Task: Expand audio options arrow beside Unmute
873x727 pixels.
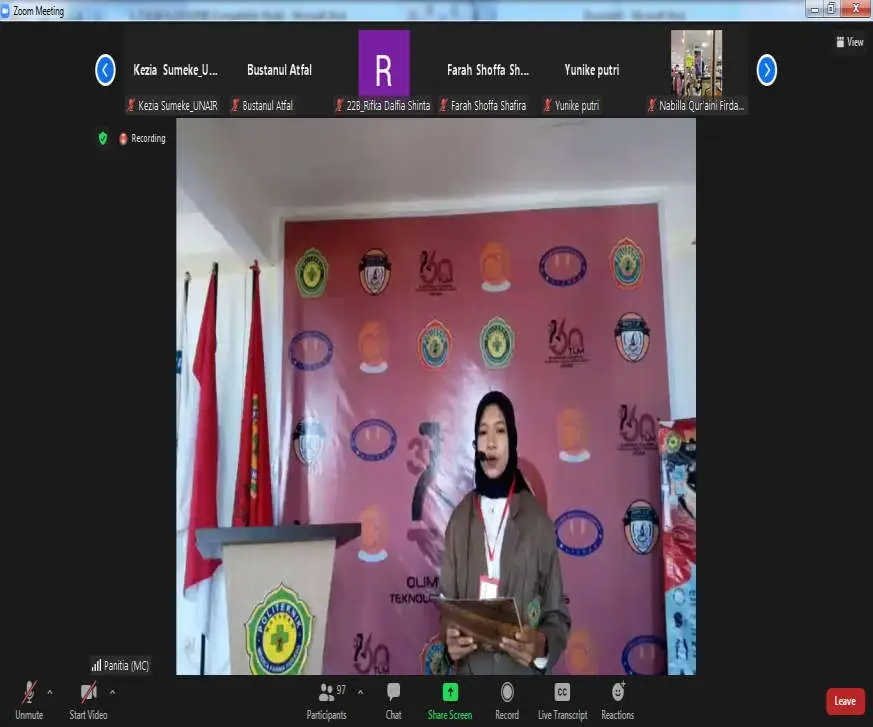Action: [x=50, y=691]
